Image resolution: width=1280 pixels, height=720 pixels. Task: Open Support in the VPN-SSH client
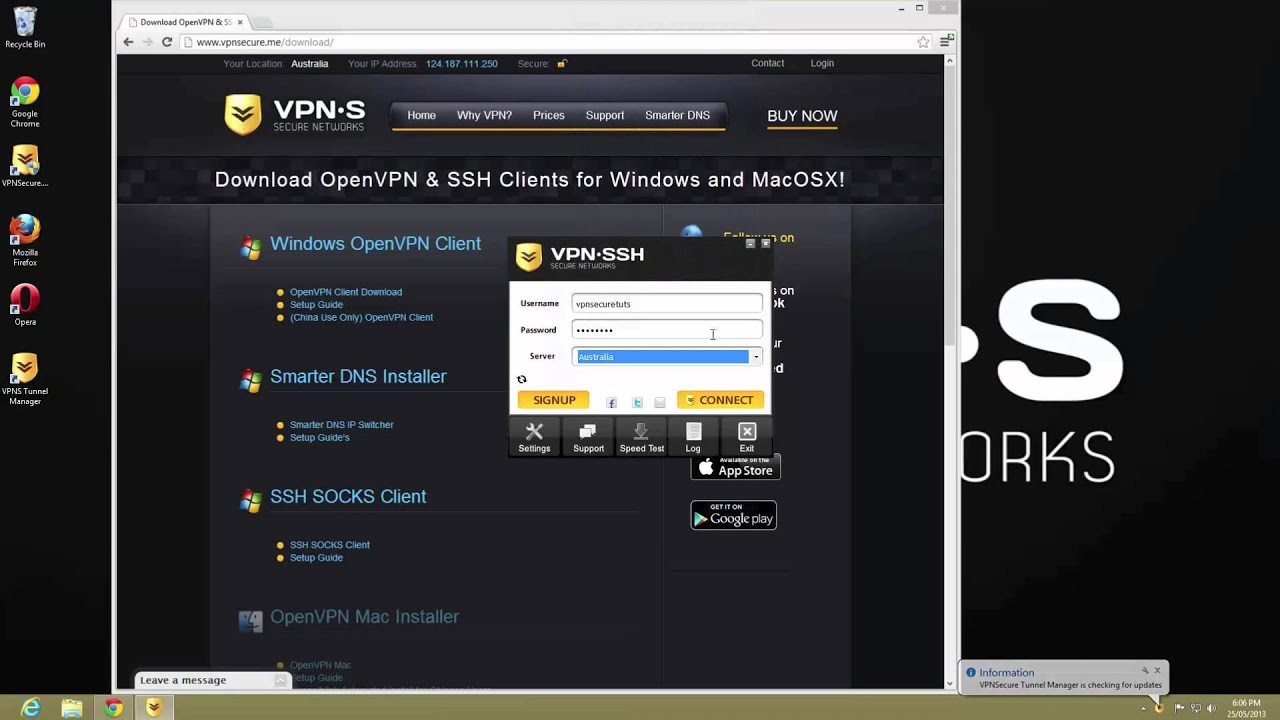(588, 437)
